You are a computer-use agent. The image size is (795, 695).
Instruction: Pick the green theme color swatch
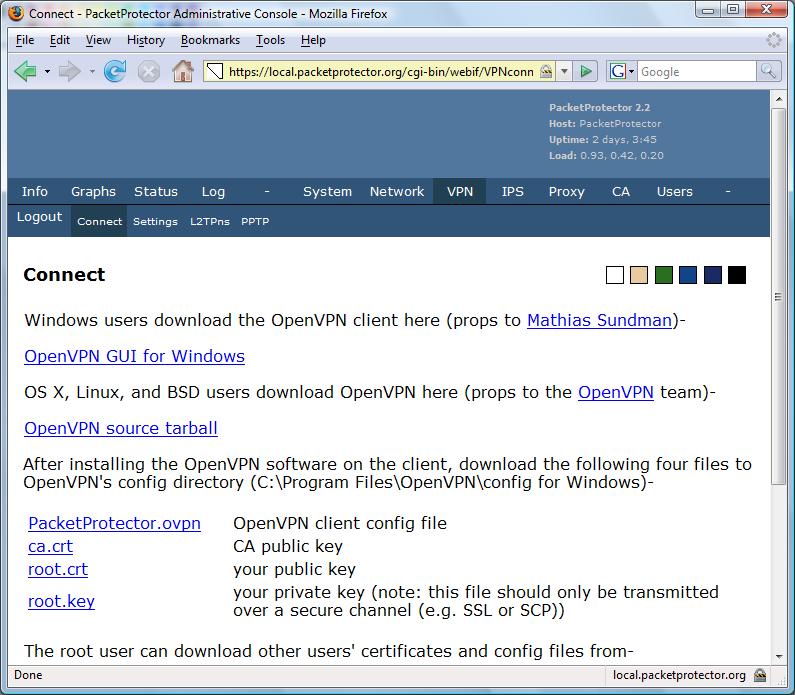(664, 275)
